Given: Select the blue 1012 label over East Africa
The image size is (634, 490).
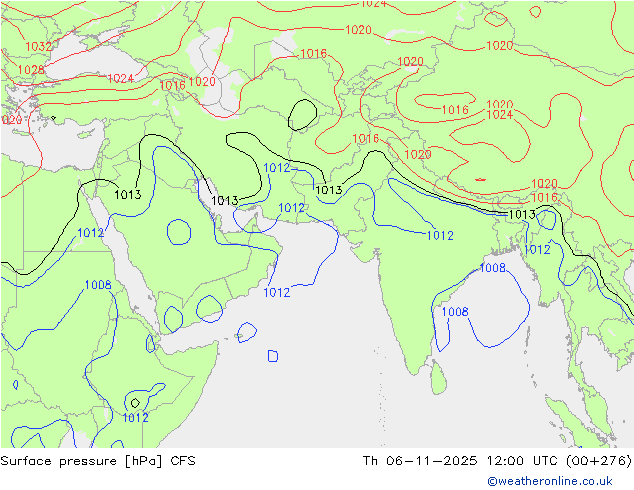Looking at the screenshot, I should click(135, 418).
